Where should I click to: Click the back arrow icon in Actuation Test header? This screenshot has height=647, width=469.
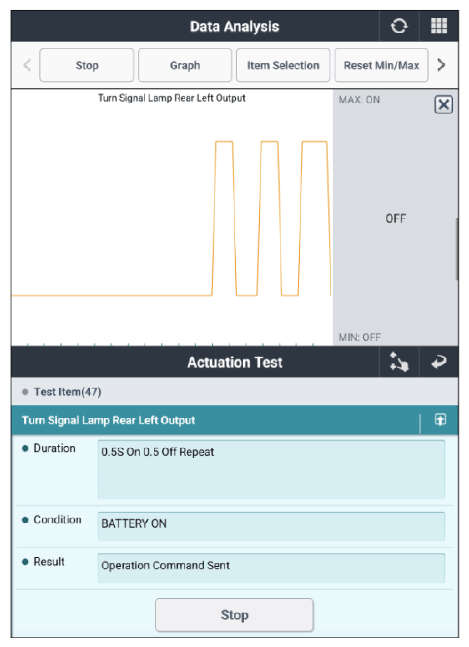(x=438, y=362)
